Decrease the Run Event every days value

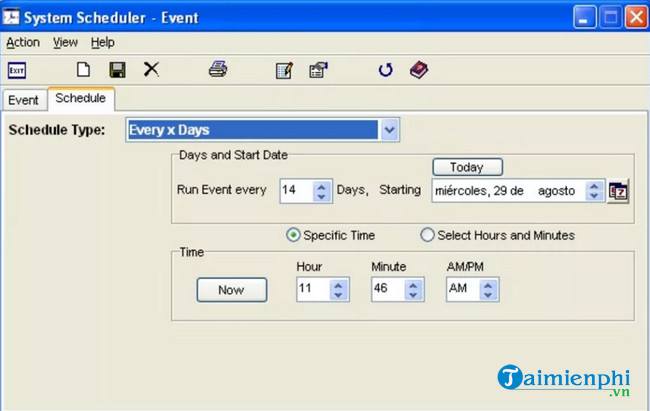322,196
